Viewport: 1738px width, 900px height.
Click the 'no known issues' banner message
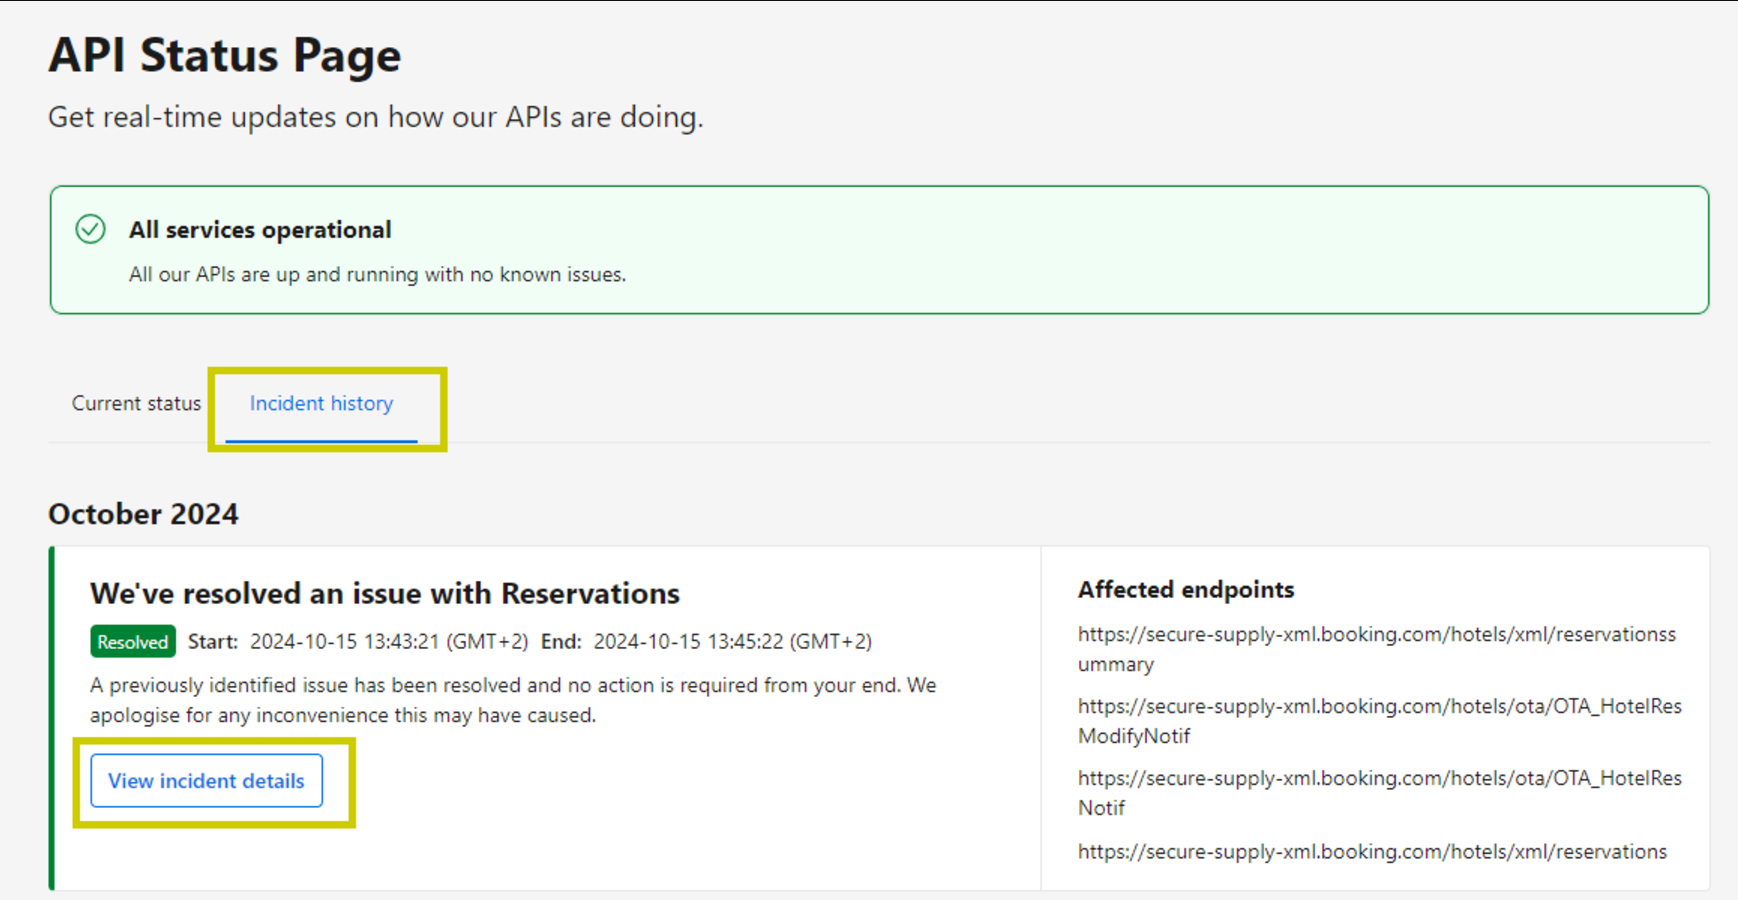pyautogui.click(x=377, y=275)
